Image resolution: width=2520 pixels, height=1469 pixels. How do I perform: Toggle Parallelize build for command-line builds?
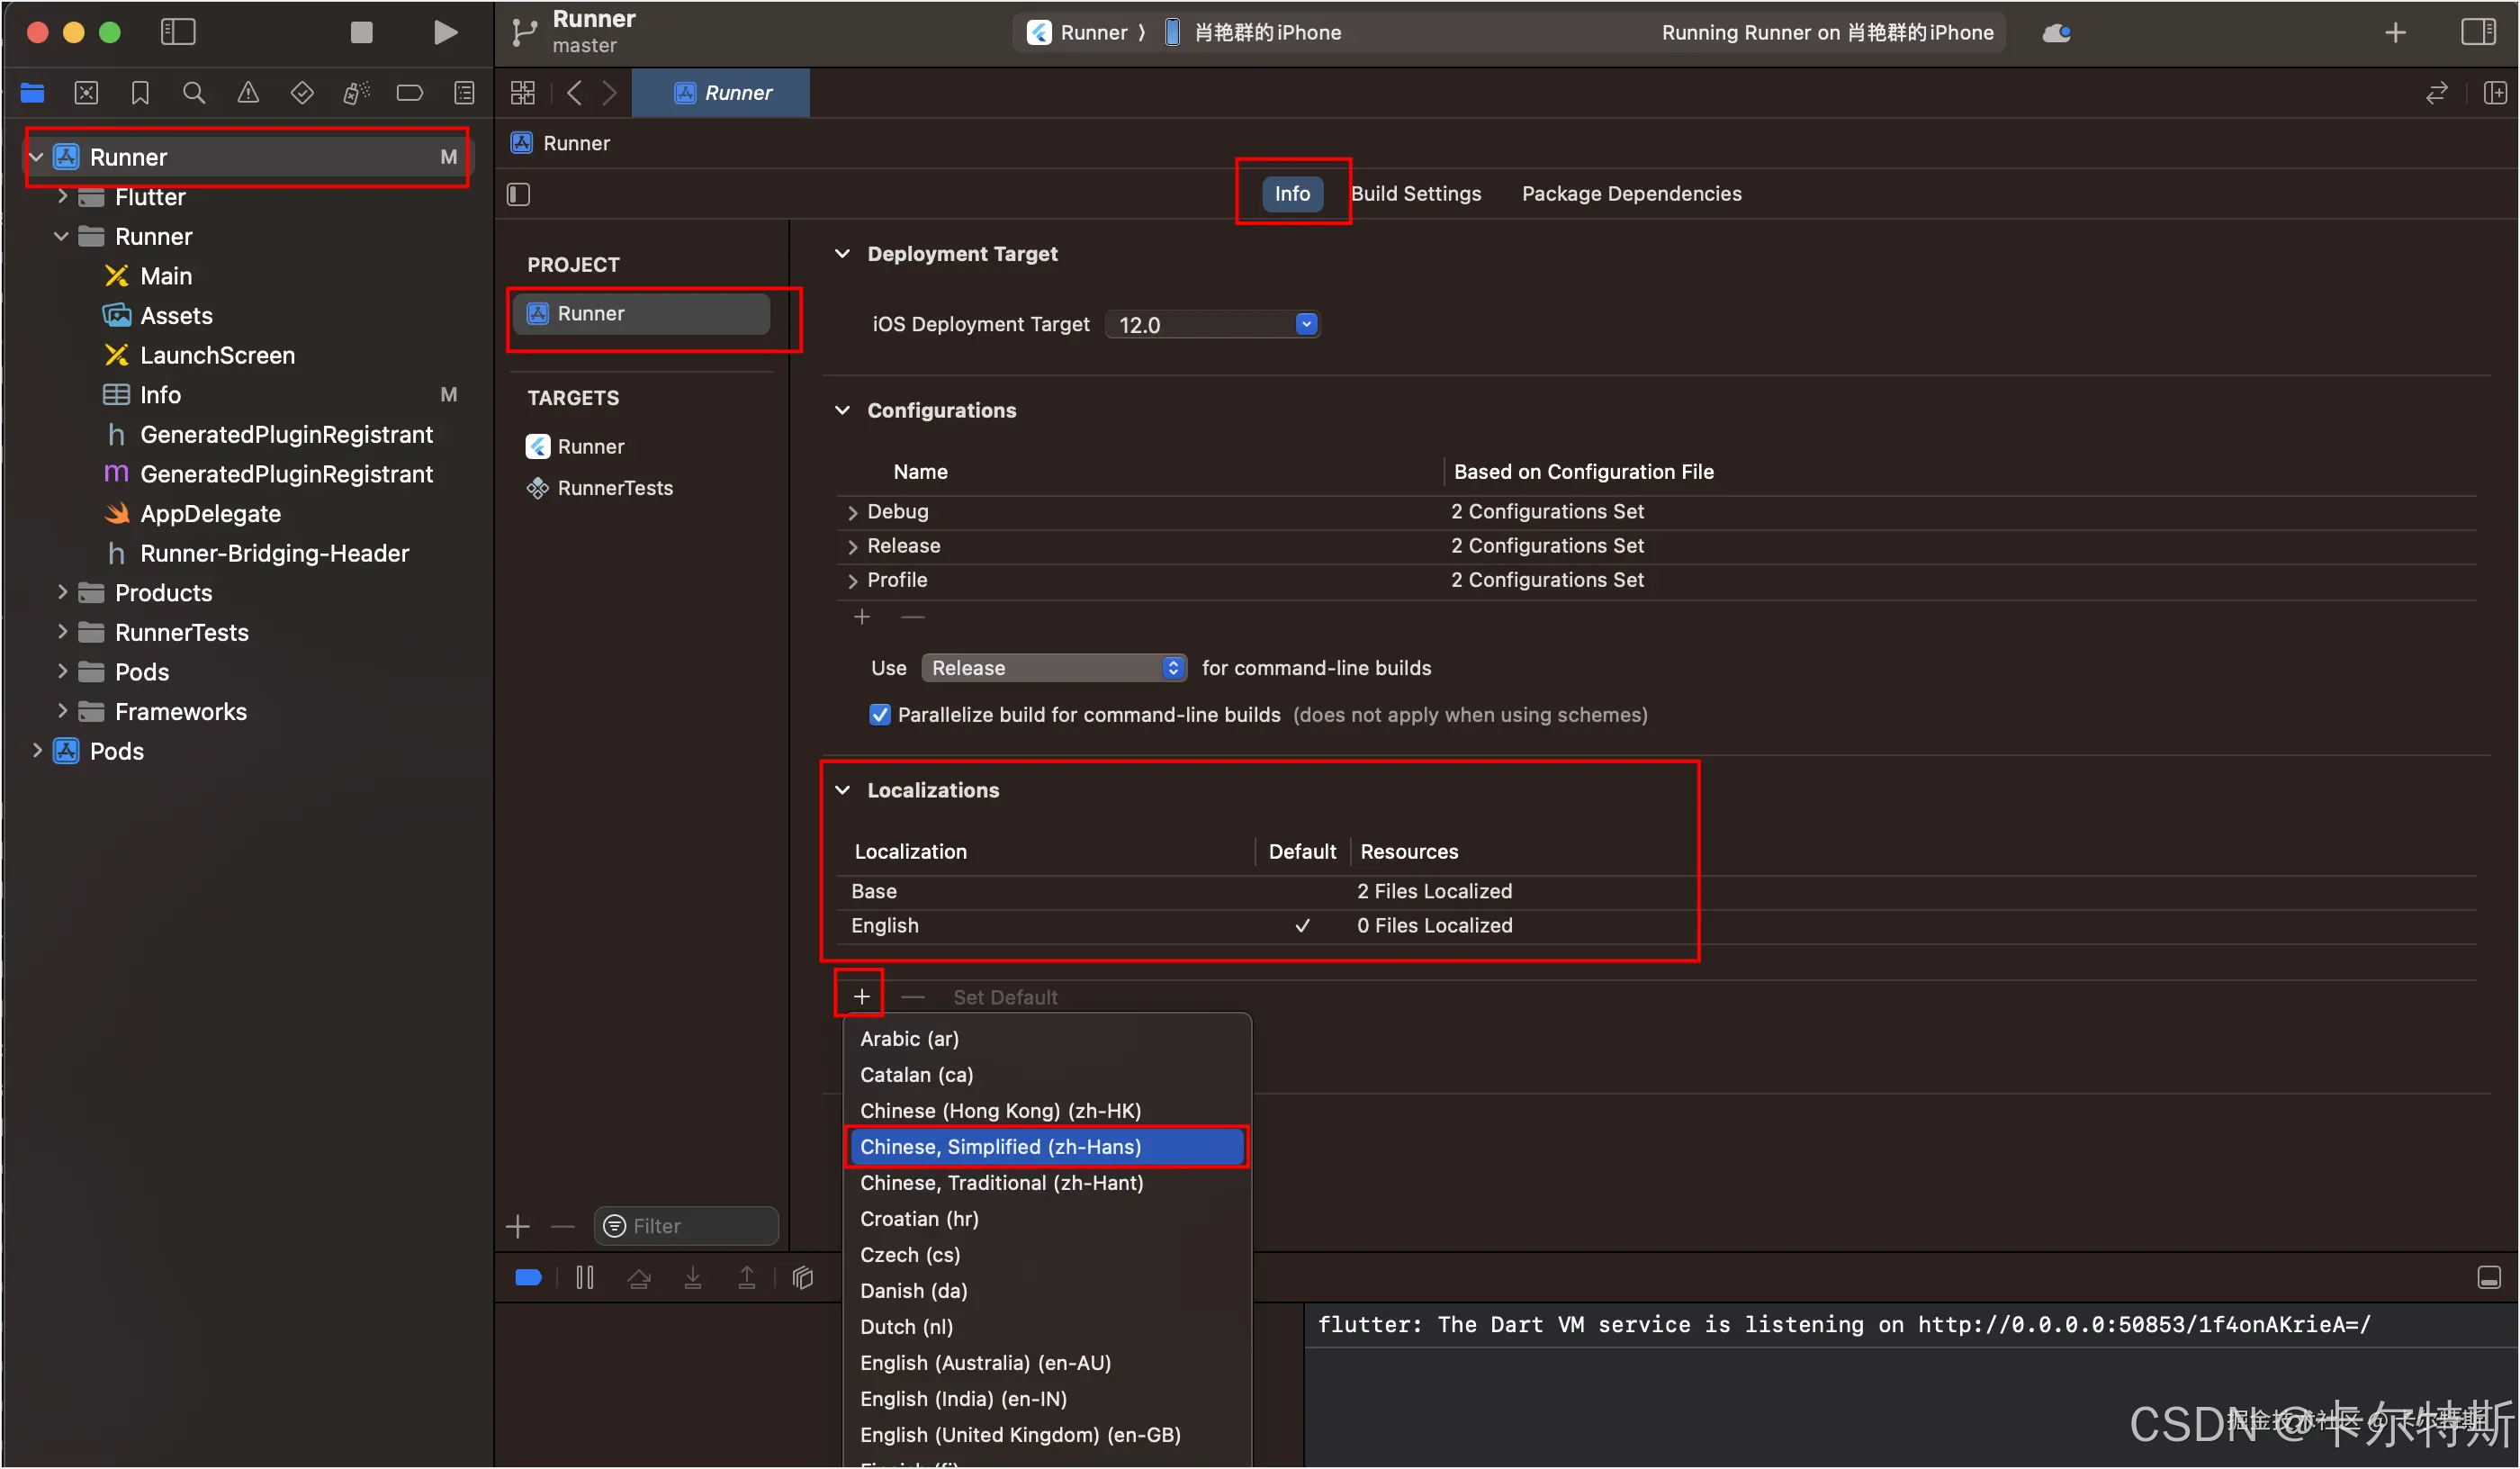point(880,714)
